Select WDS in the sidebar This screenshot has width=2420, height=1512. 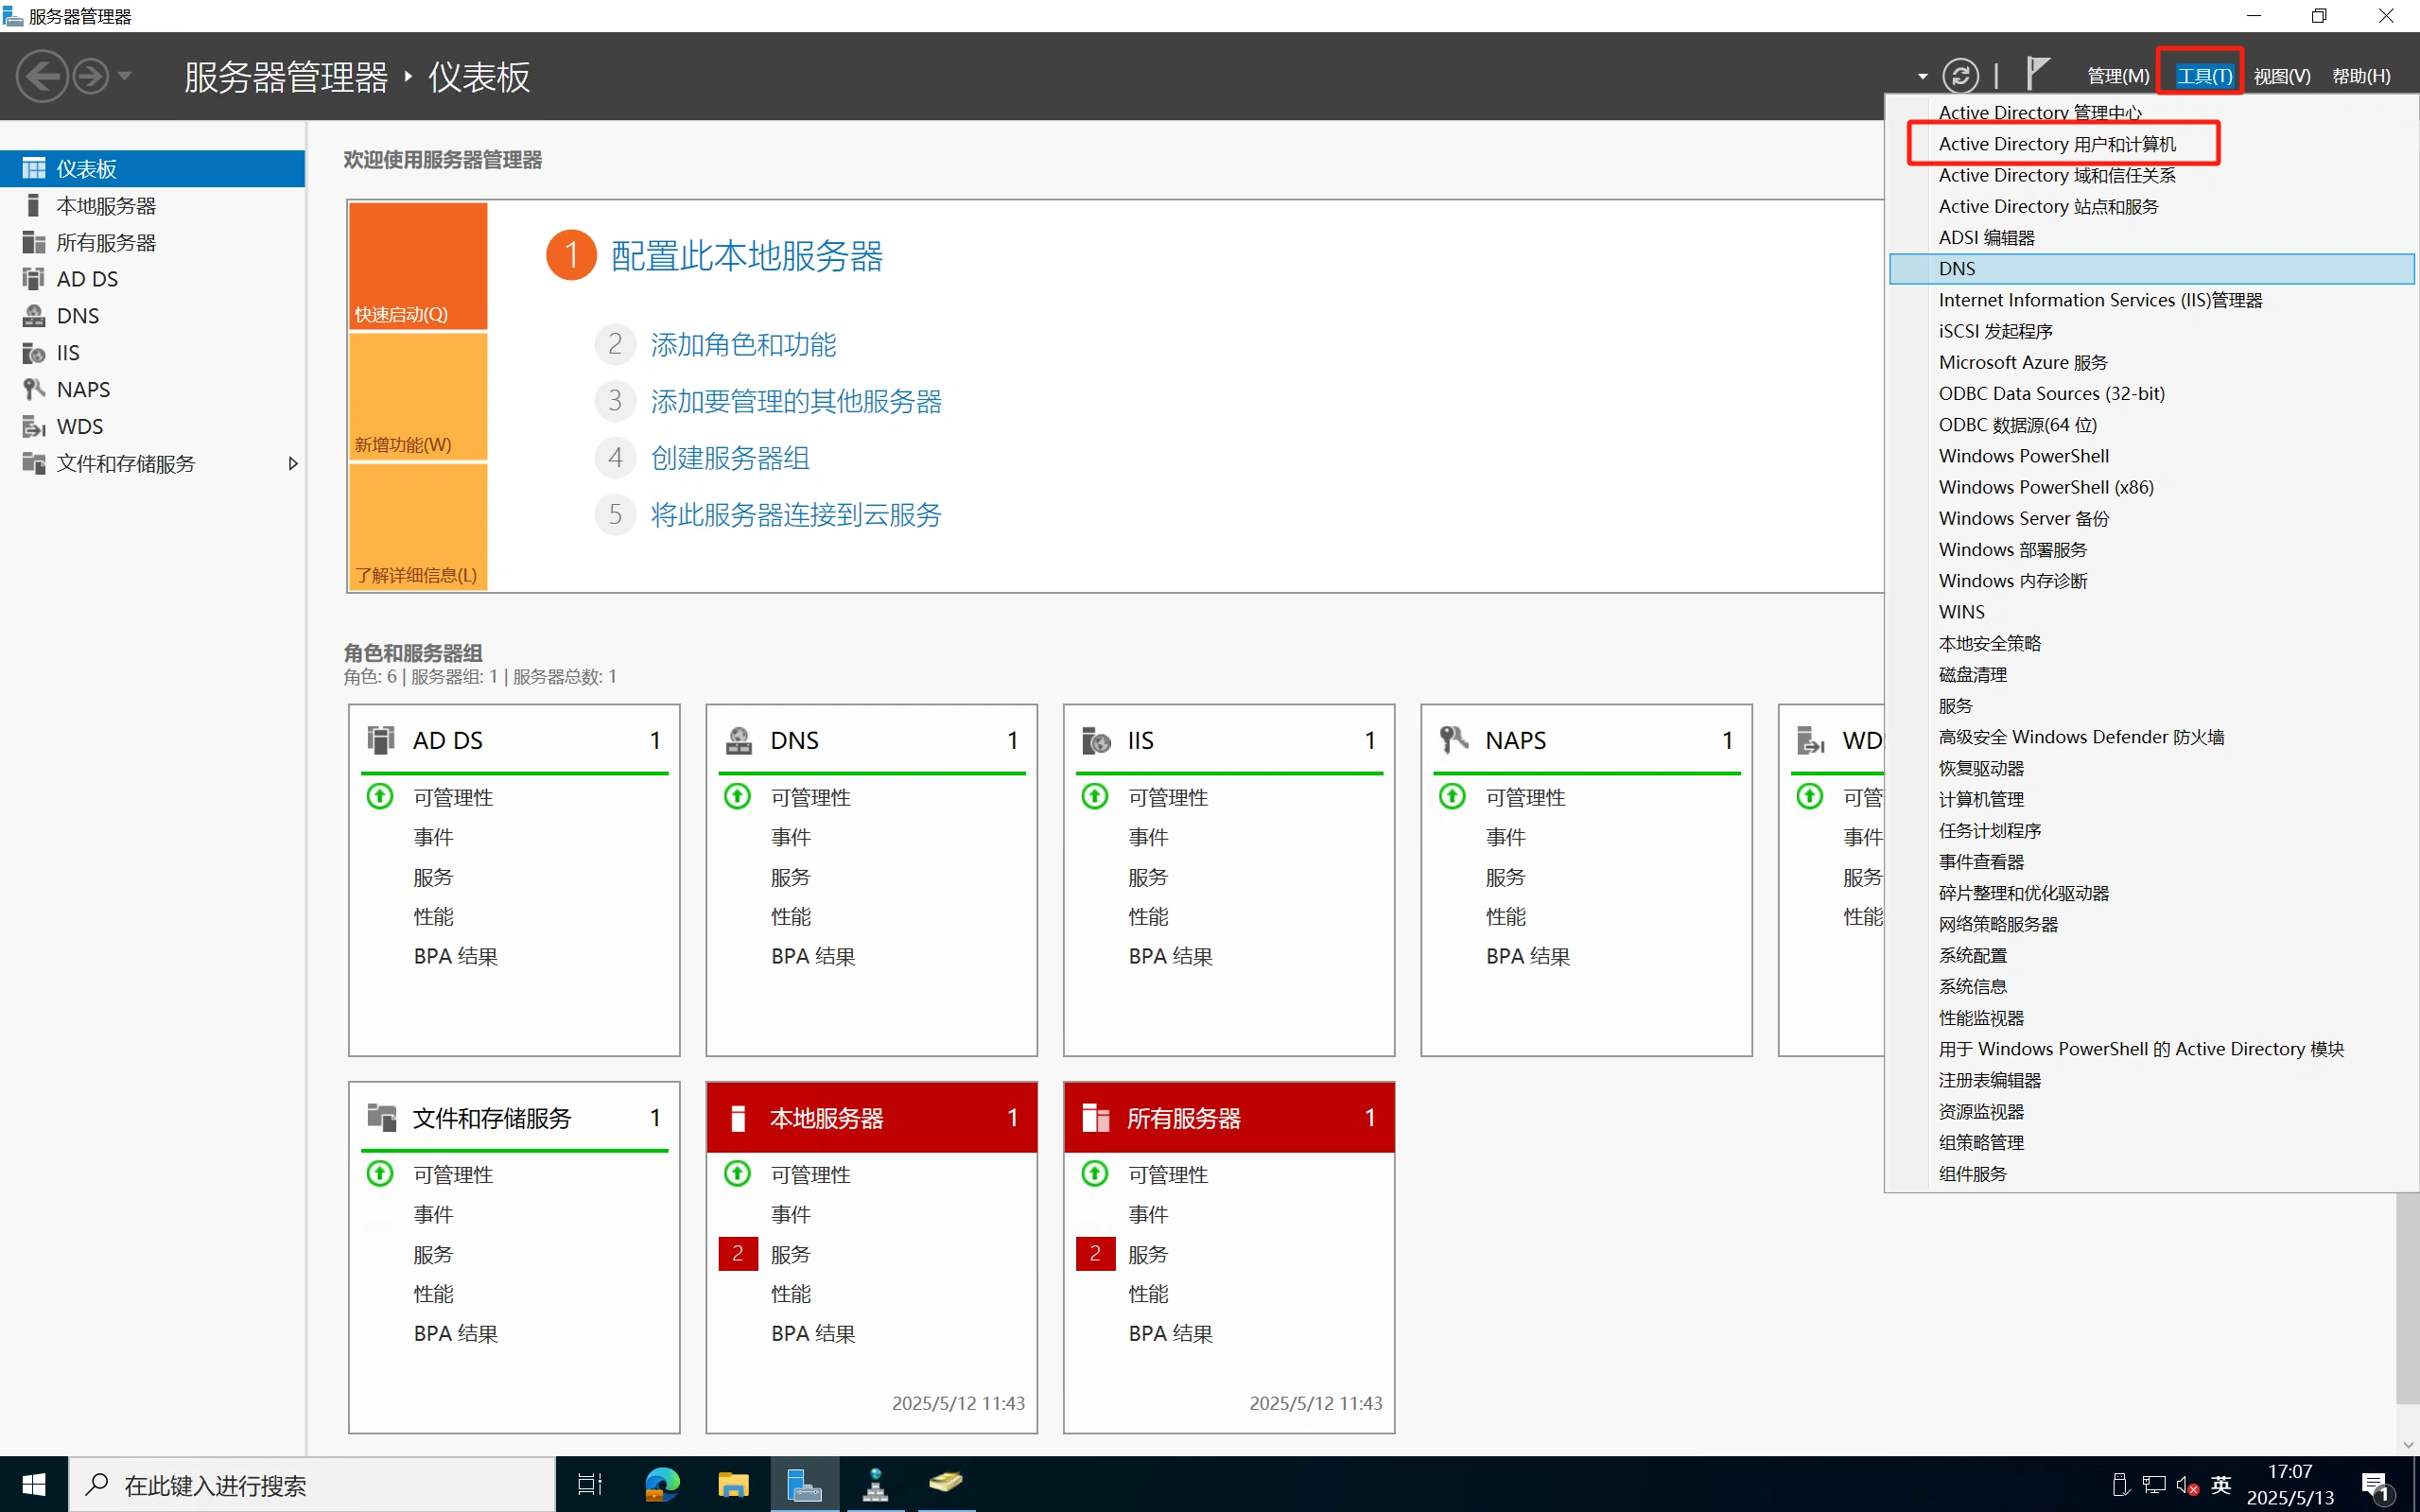click(x=152, y=426)
